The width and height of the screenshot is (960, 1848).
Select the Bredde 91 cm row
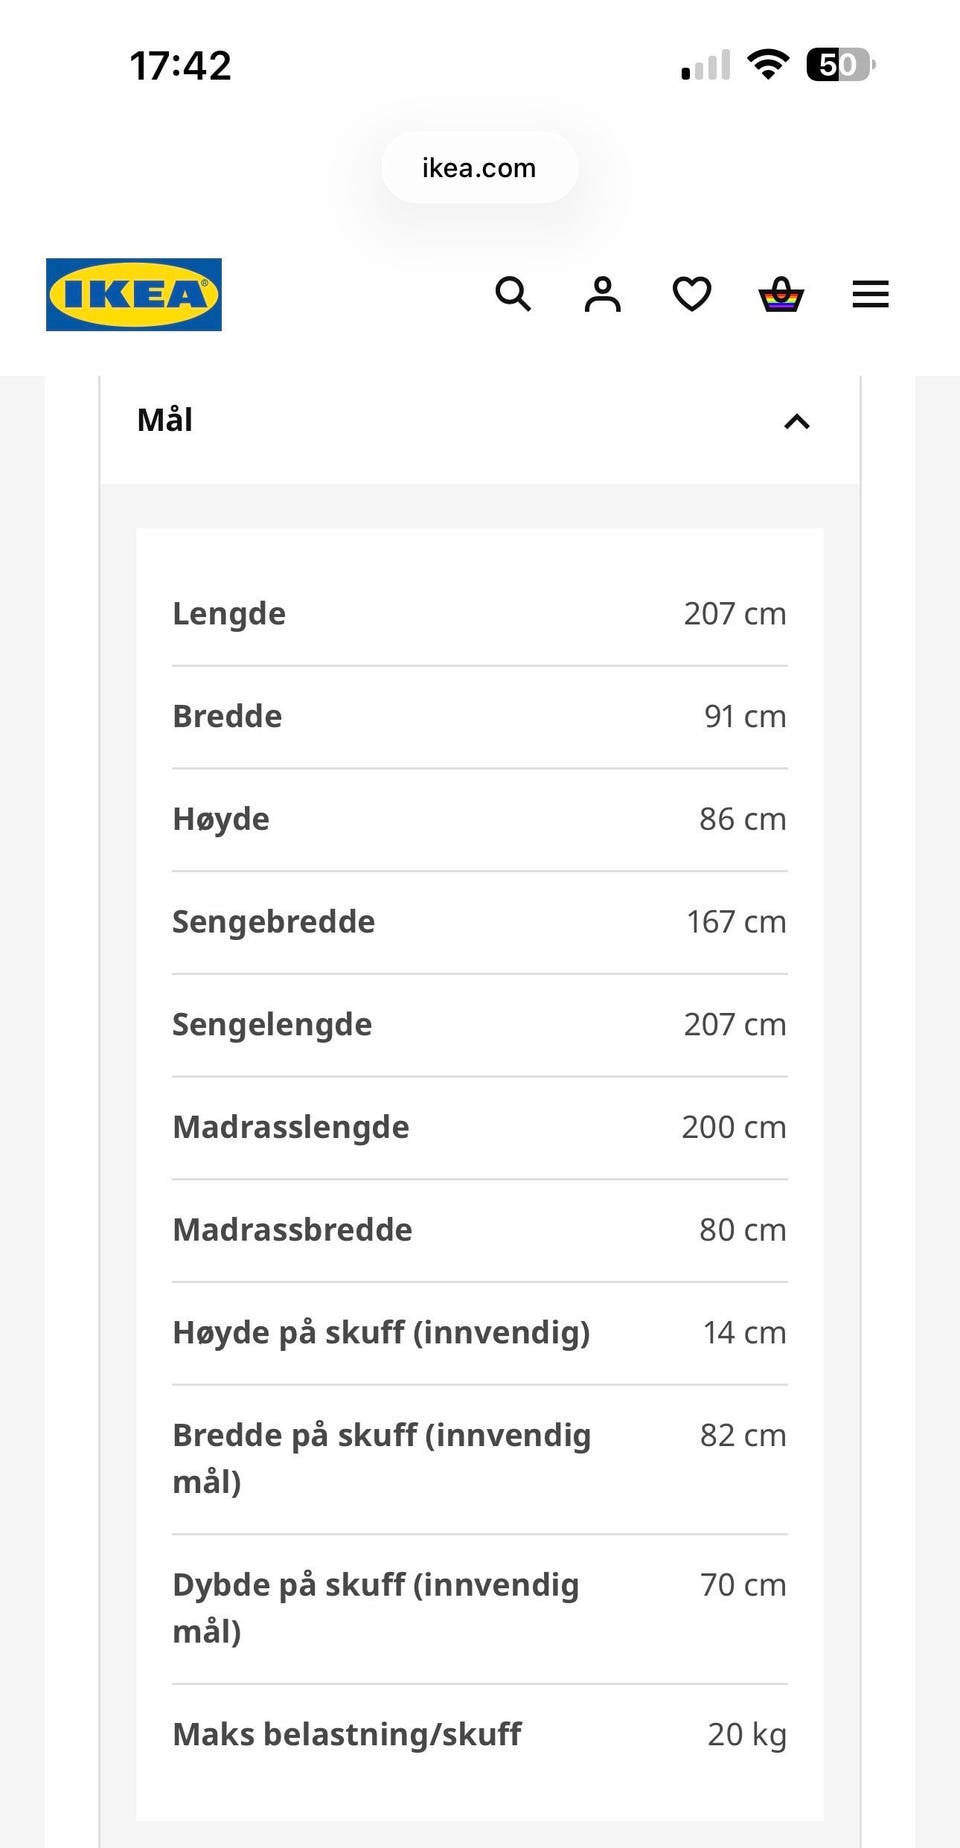point(480,717)
